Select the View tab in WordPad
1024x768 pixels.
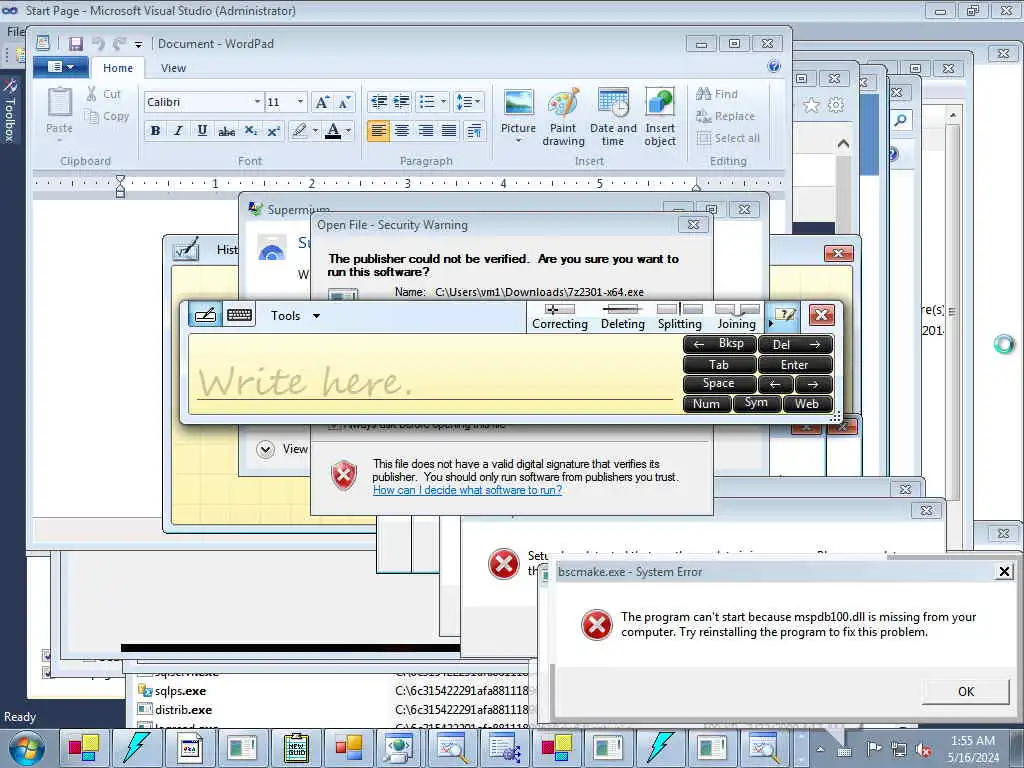point(173,68)
